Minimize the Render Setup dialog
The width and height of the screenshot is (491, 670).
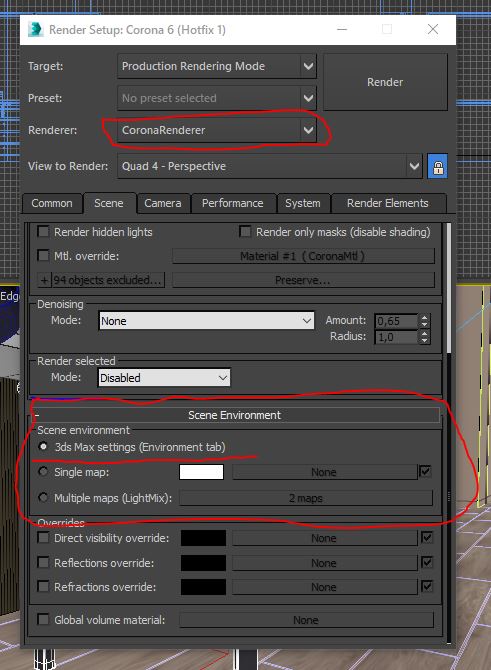(342, 29)
